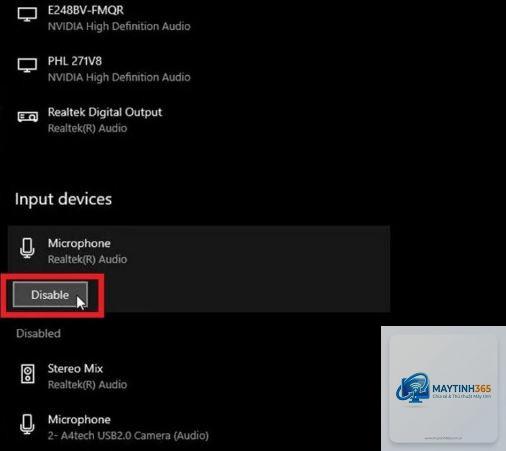Select the PHL 271V8 monitor icon
This screenshot has width=506, height=451.
(x=27, y=65)
